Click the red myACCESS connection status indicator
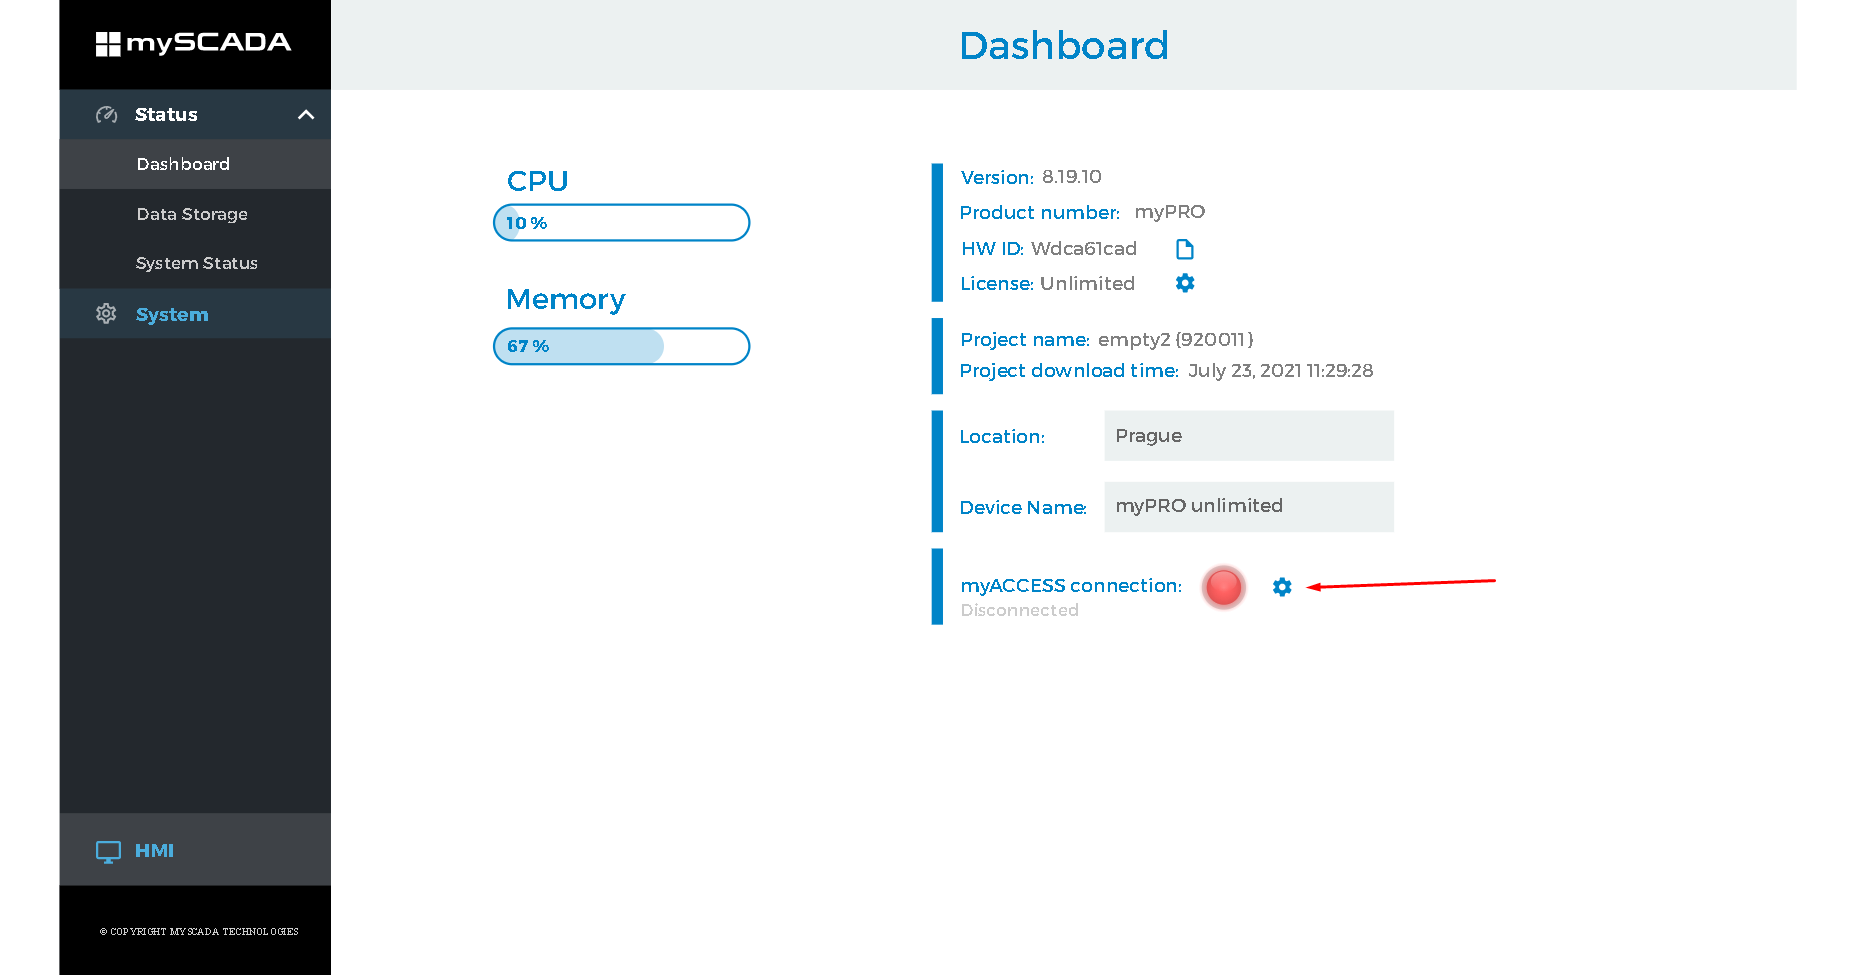1854x975 pixels. [x=1223, y=587]
